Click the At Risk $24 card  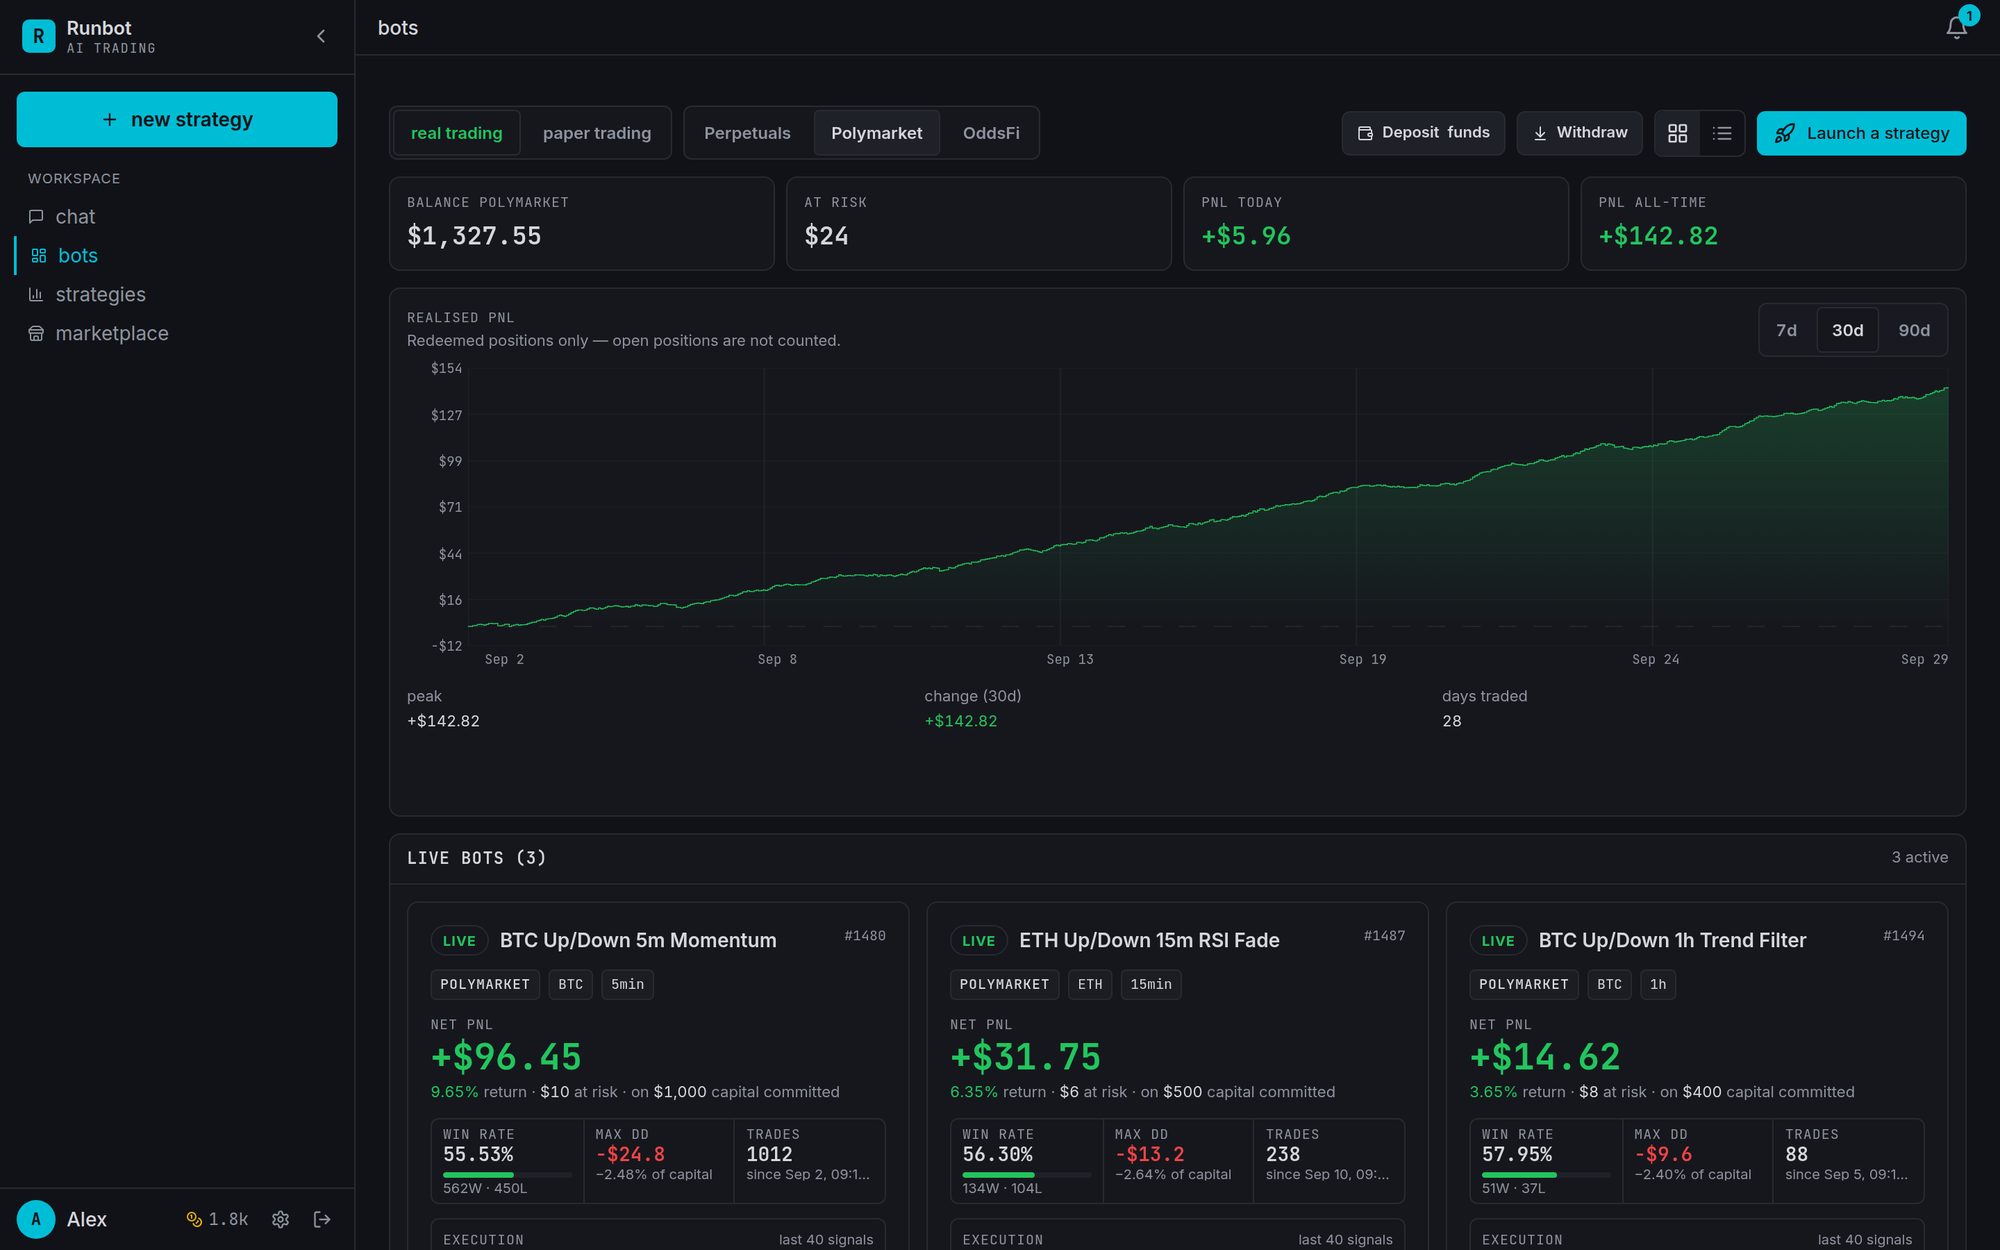point(978,224)
